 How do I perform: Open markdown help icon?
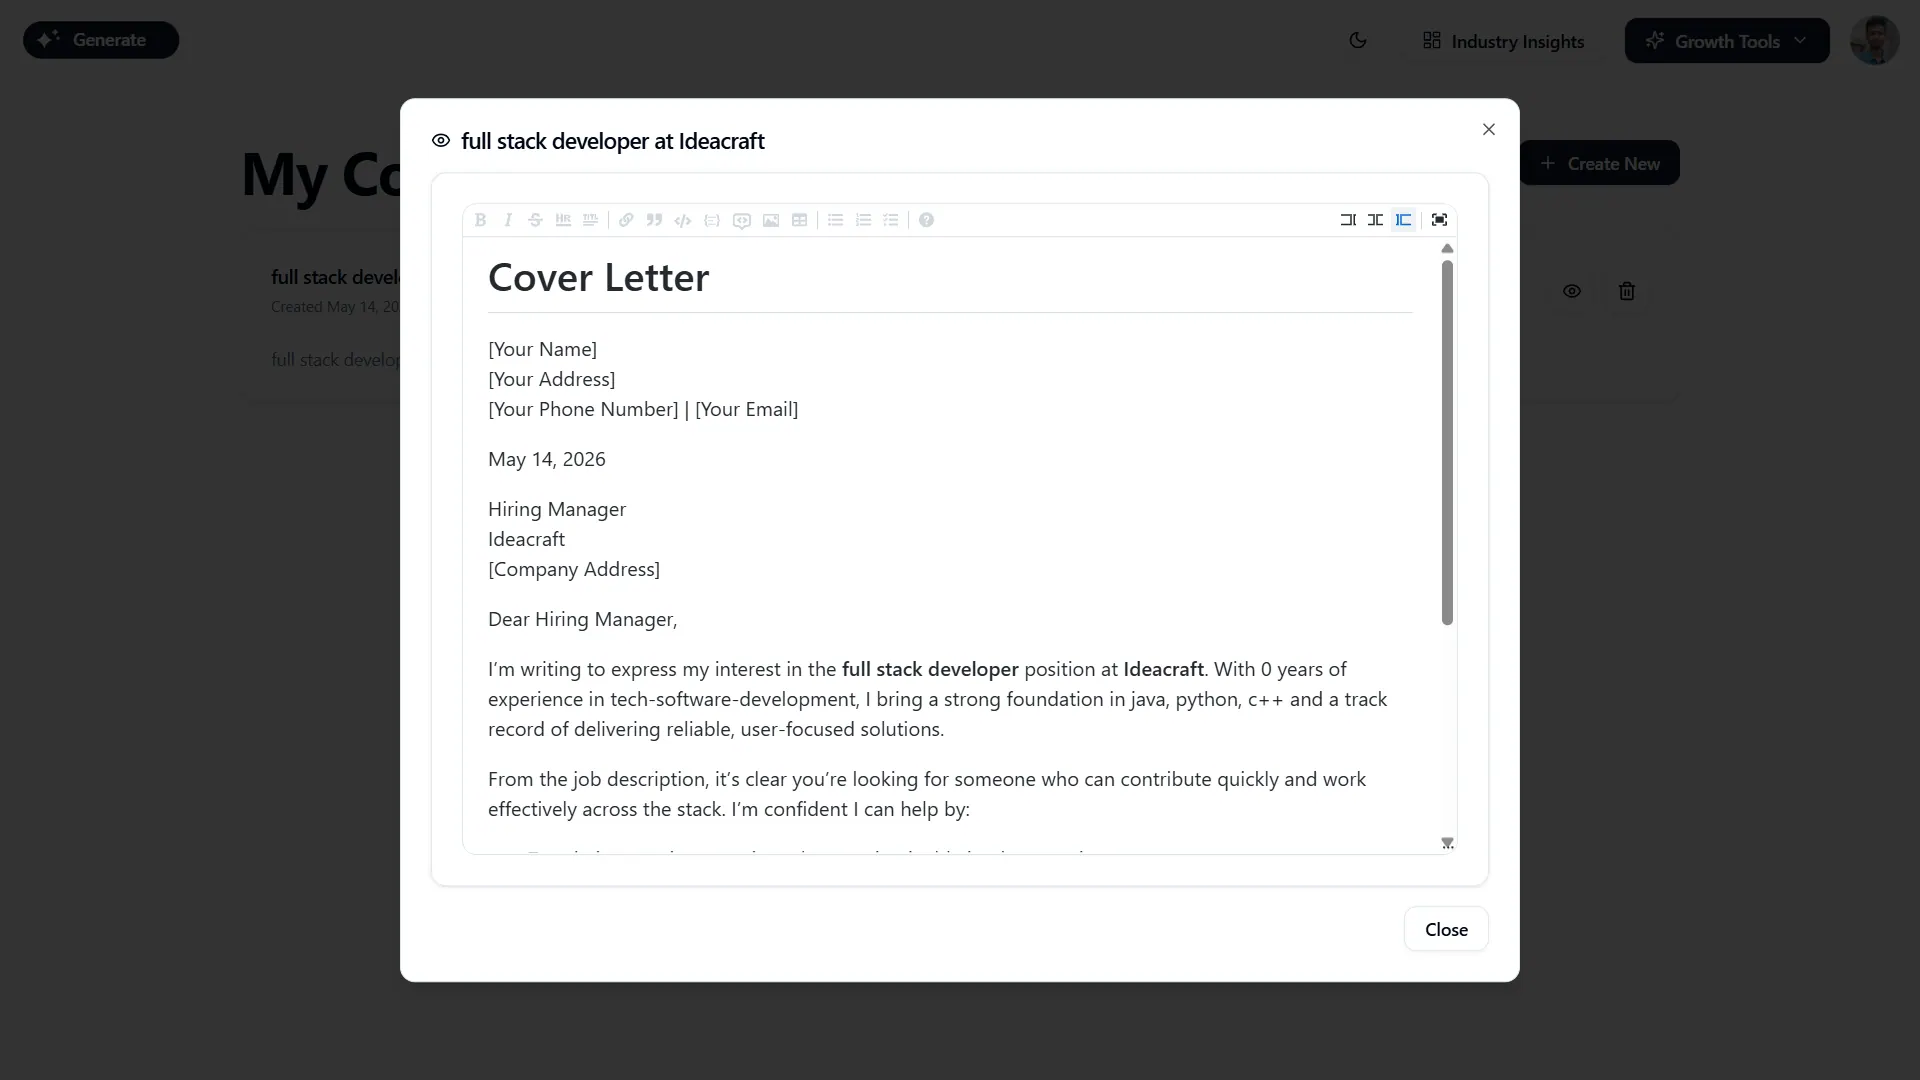pyautogui.click(x=927, y=220)
